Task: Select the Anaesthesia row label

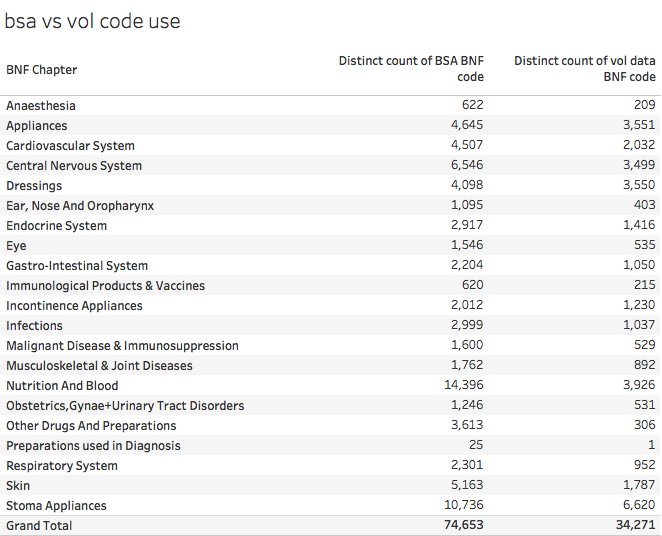Action: [41, 106]
